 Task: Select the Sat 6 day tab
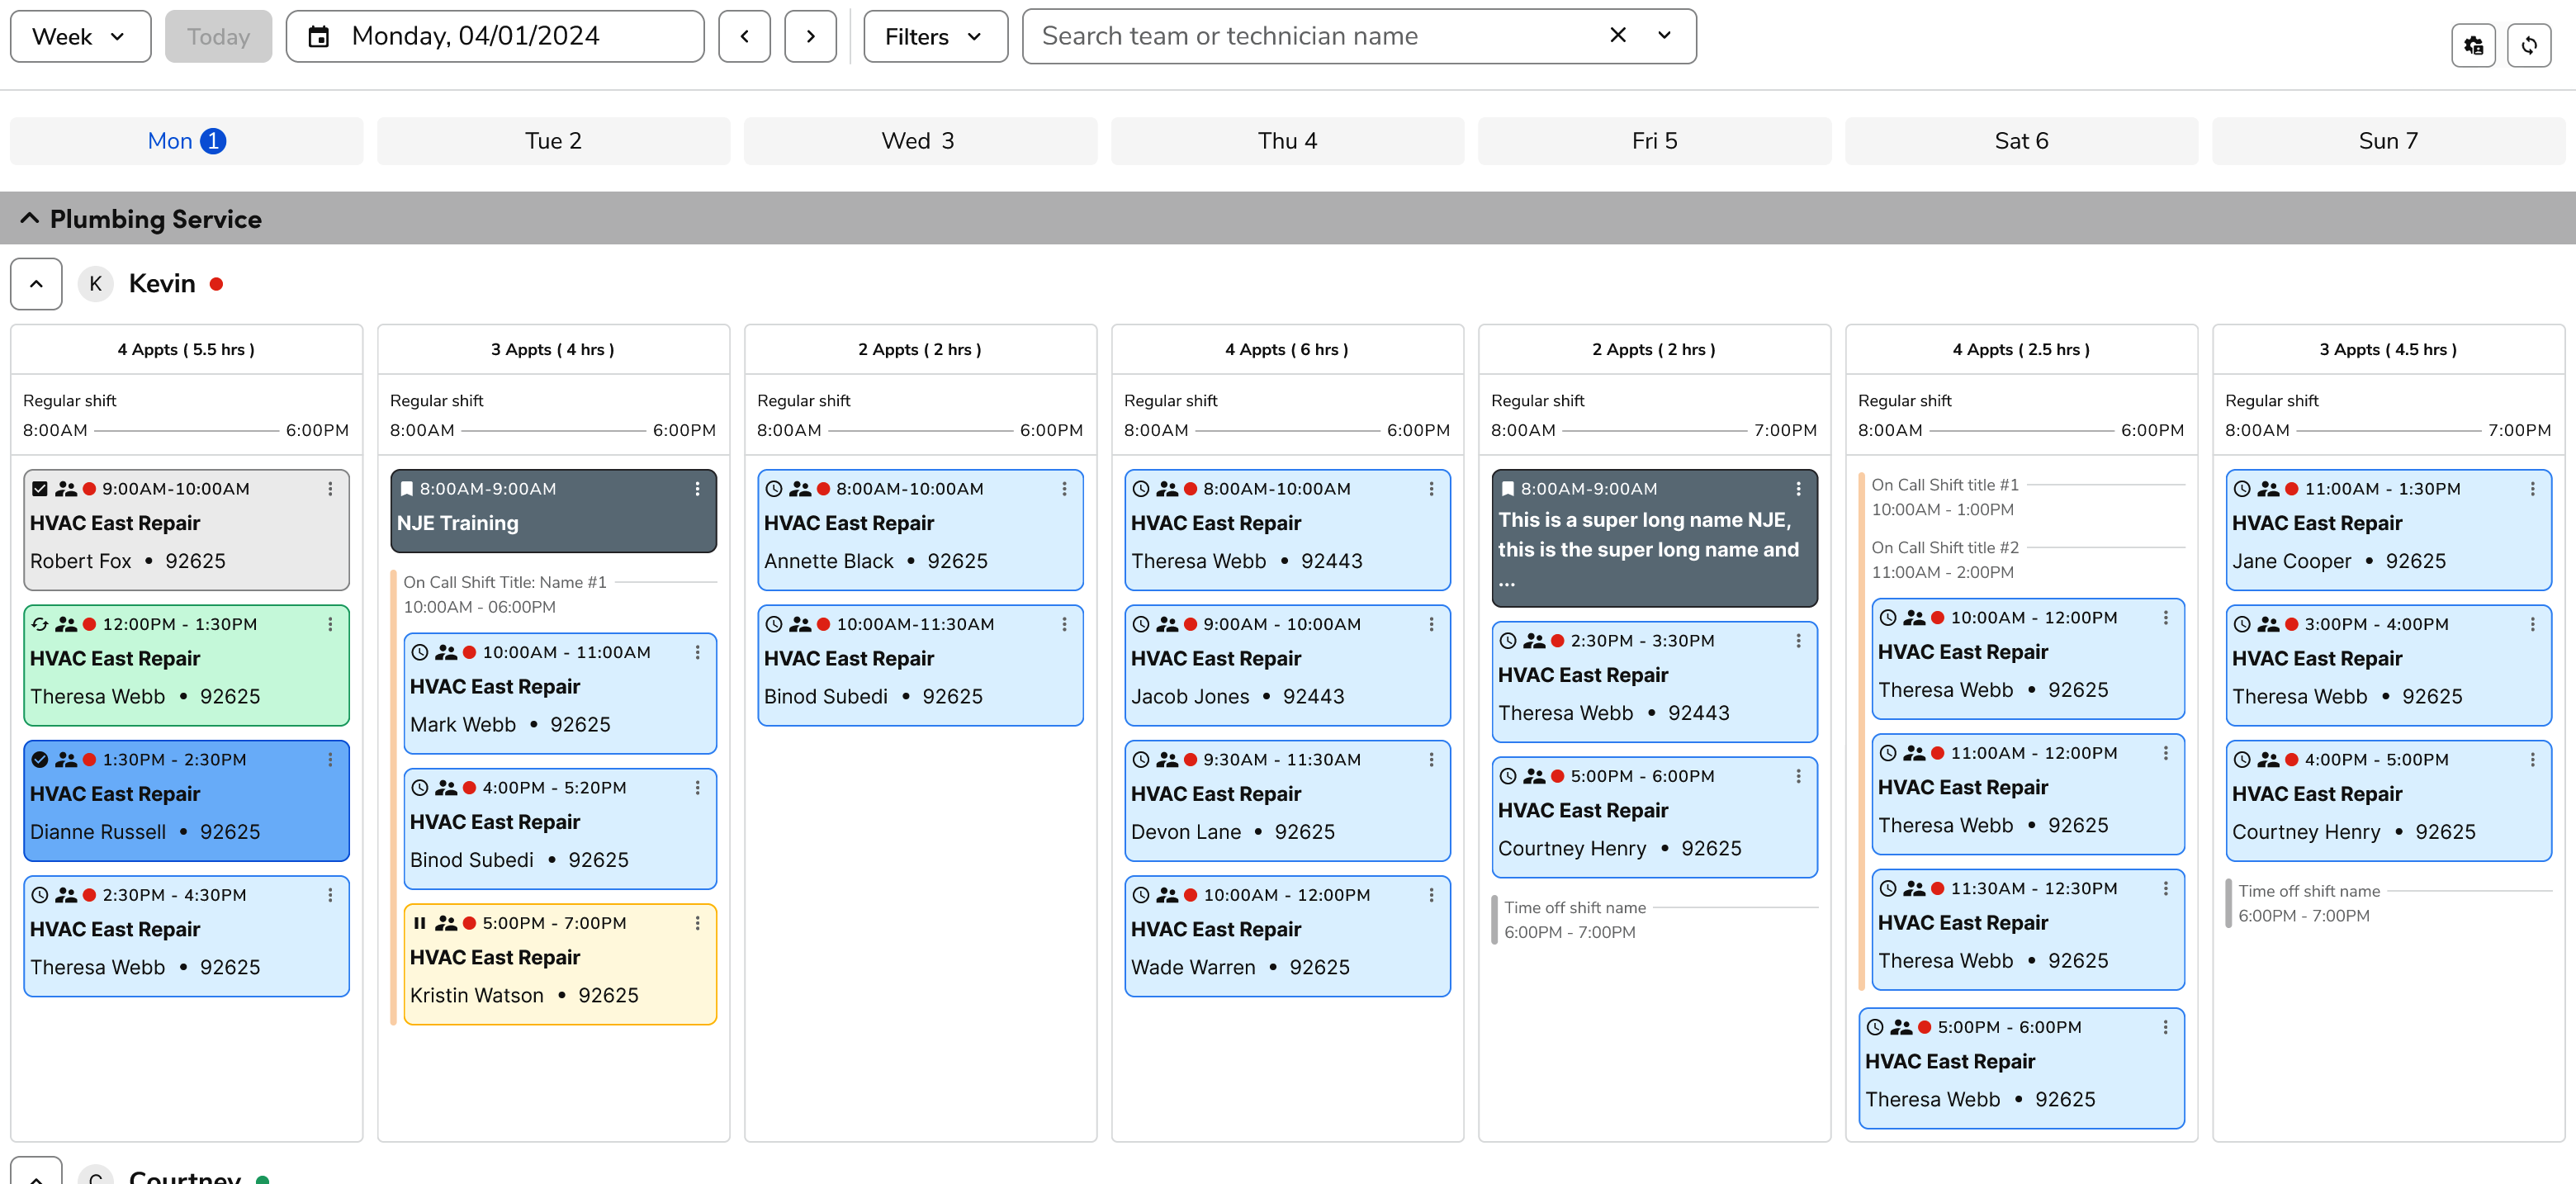coord(2020,141)
